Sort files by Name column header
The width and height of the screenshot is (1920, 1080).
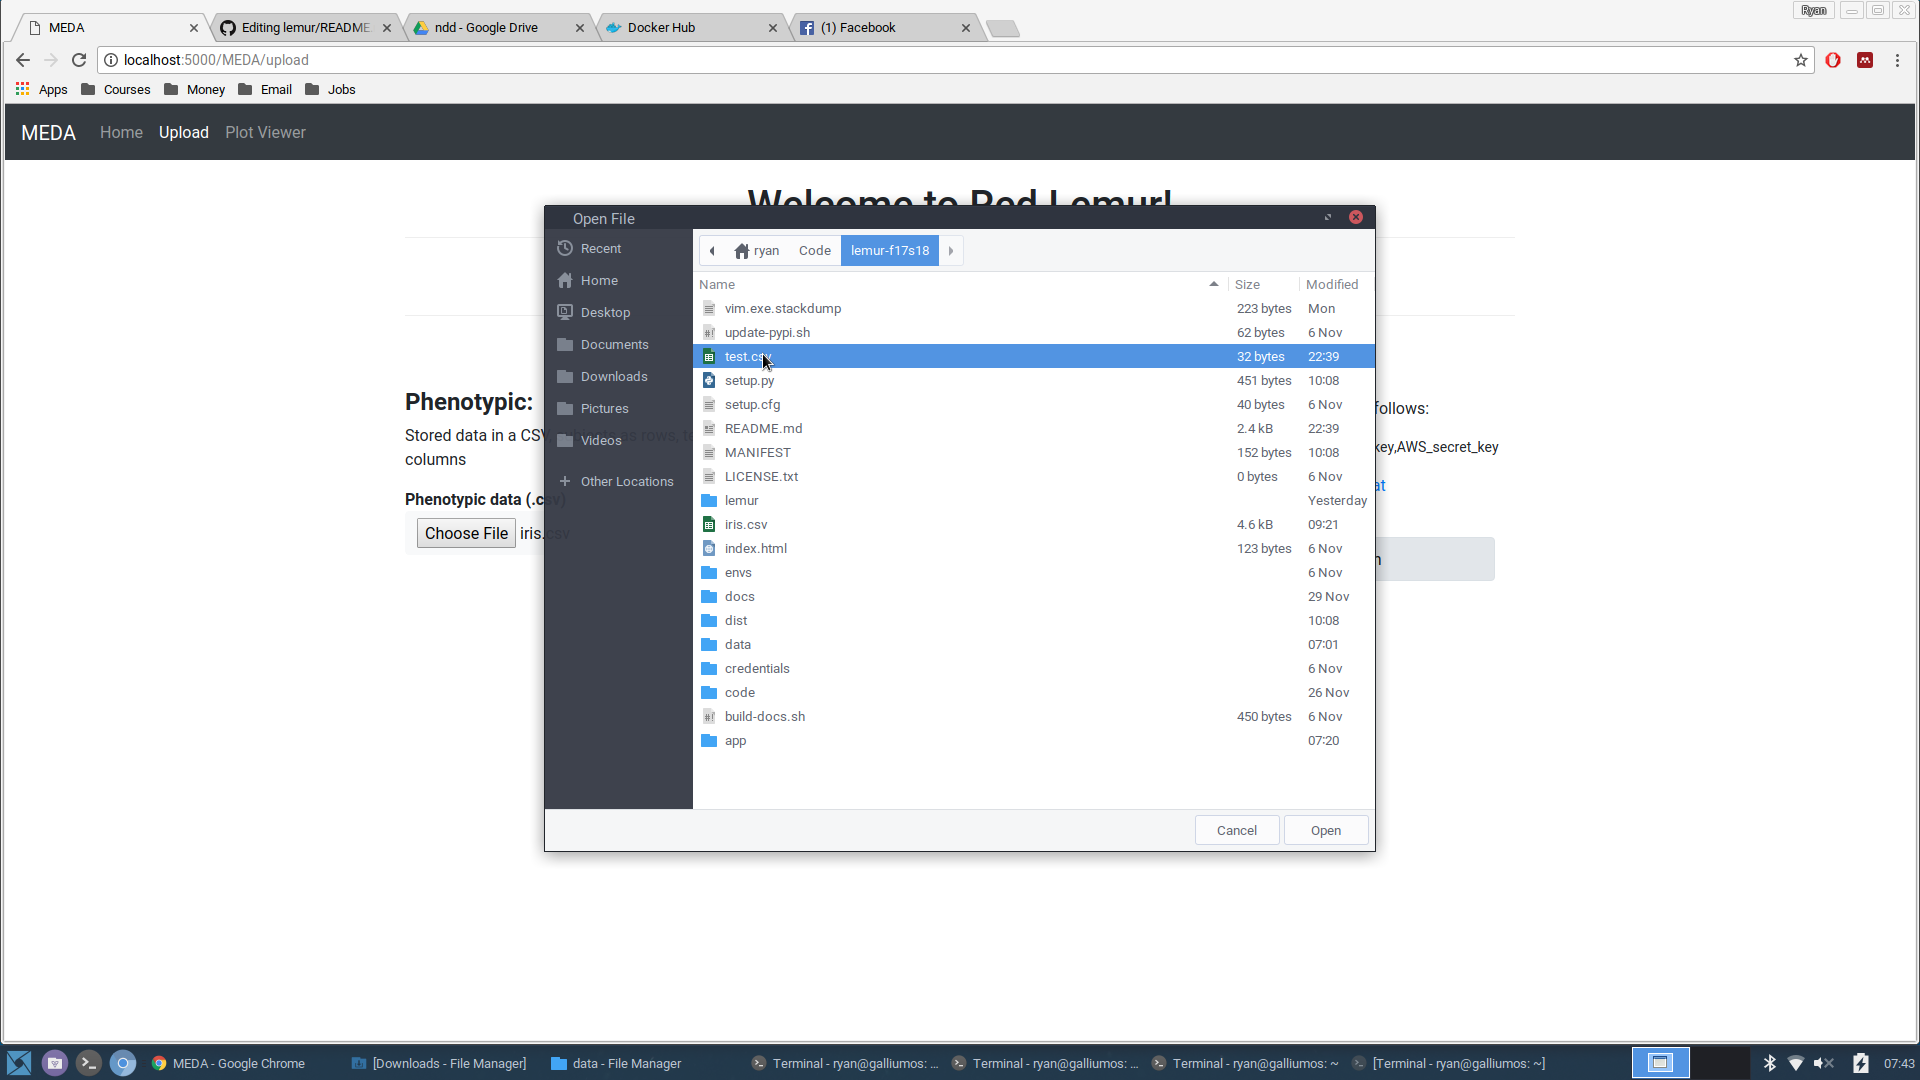[717, 284]
